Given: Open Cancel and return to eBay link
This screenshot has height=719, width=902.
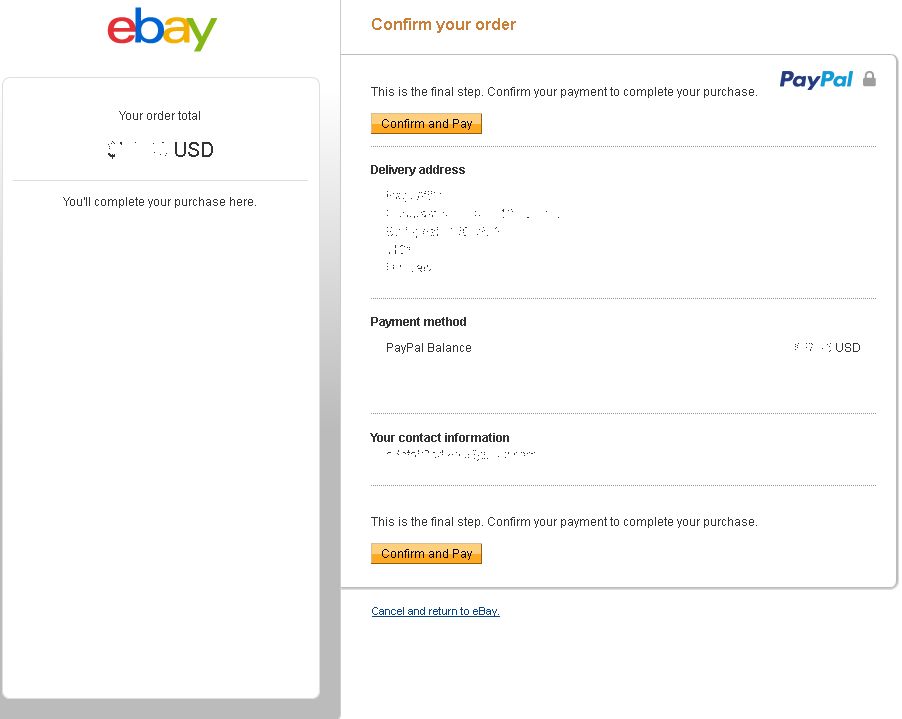Looking at the screenshot, I should 435,611.
